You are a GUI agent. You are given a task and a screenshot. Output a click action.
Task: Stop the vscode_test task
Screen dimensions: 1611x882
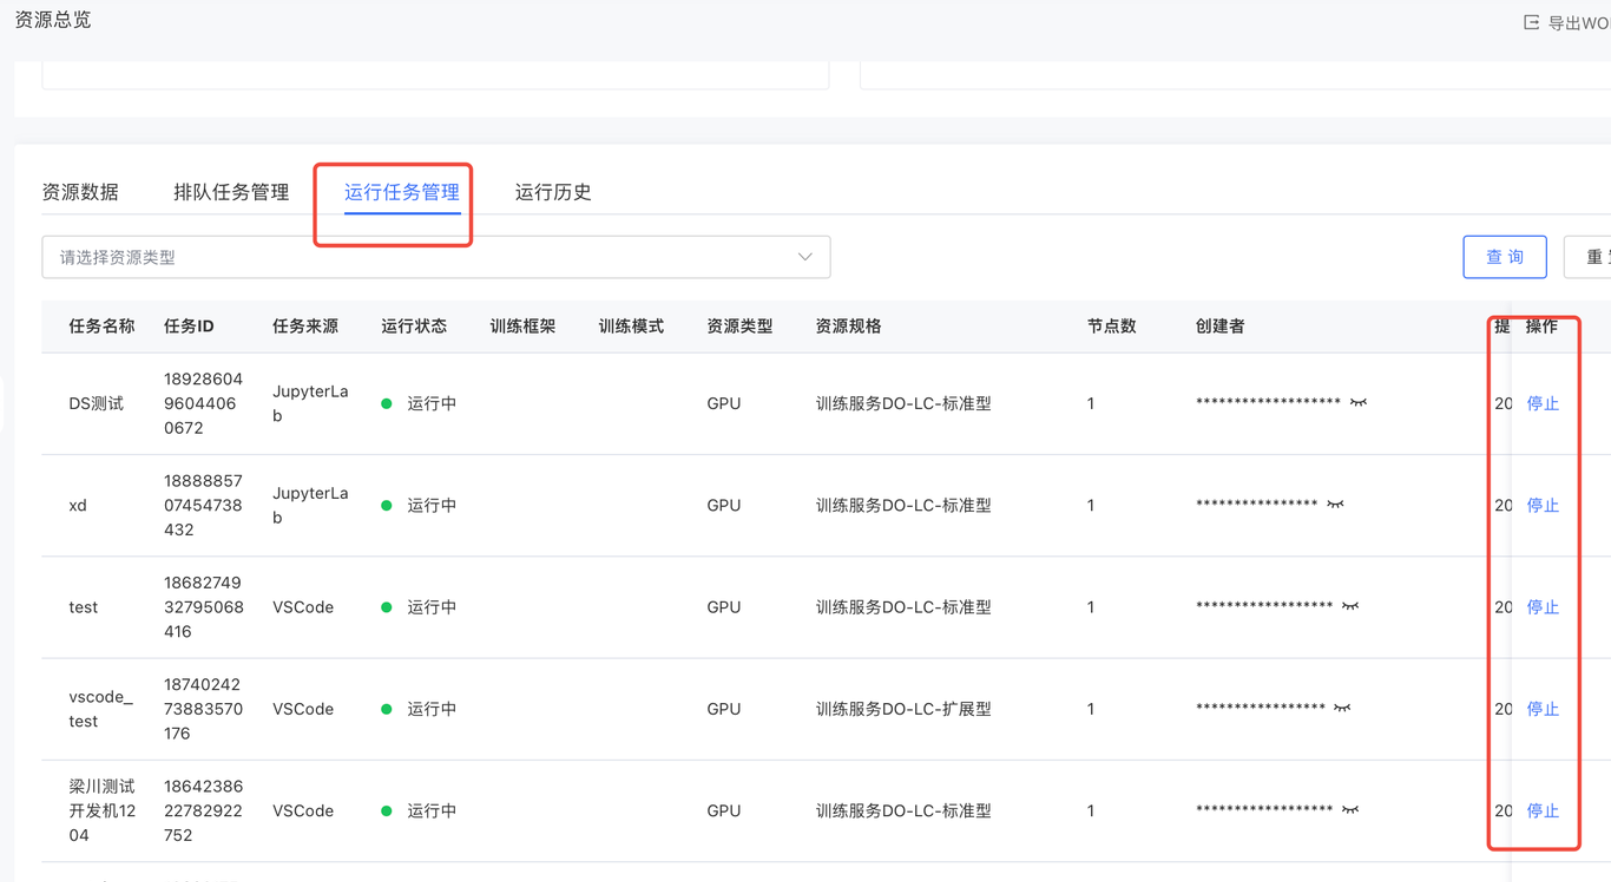(x=1542, y=710)
